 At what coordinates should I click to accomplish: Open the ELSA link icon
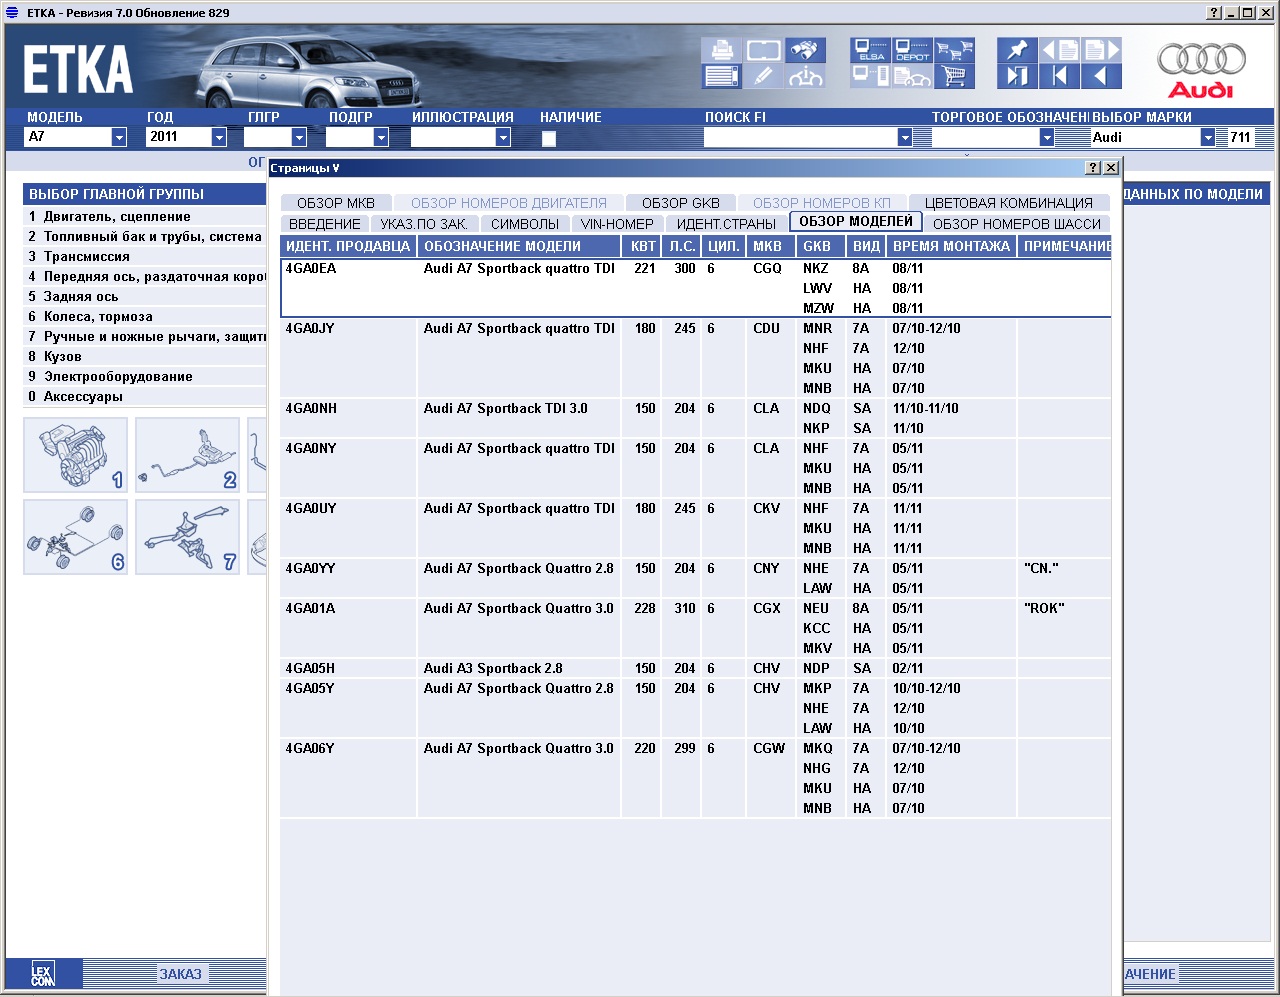870,50
